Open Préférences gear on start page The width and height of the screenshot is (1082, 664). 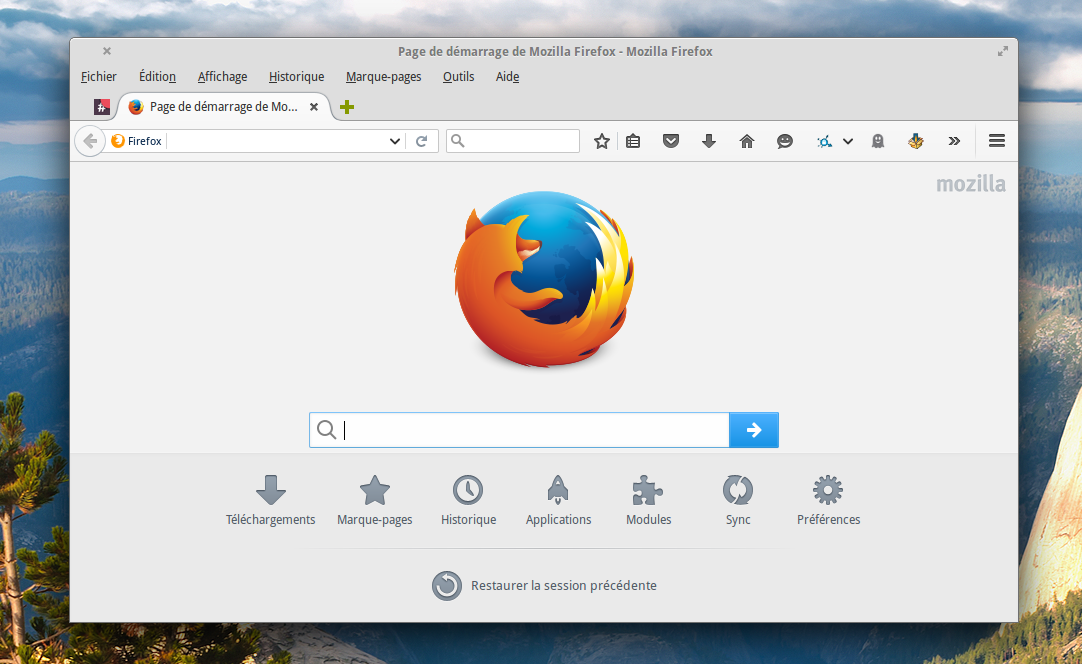pos(828,501)
